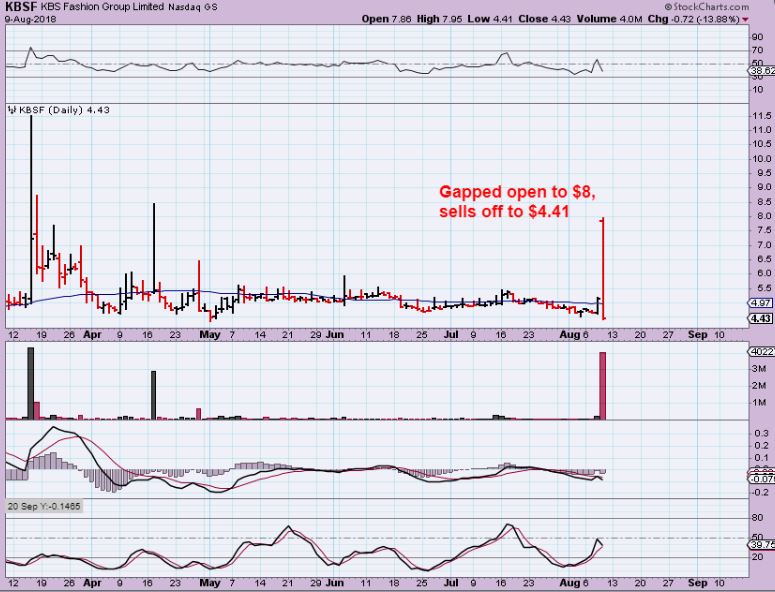This screenshot has height=592, width=775.
Task: Select the KBS Fashion Group Limited name
Action: coord(102,7)
